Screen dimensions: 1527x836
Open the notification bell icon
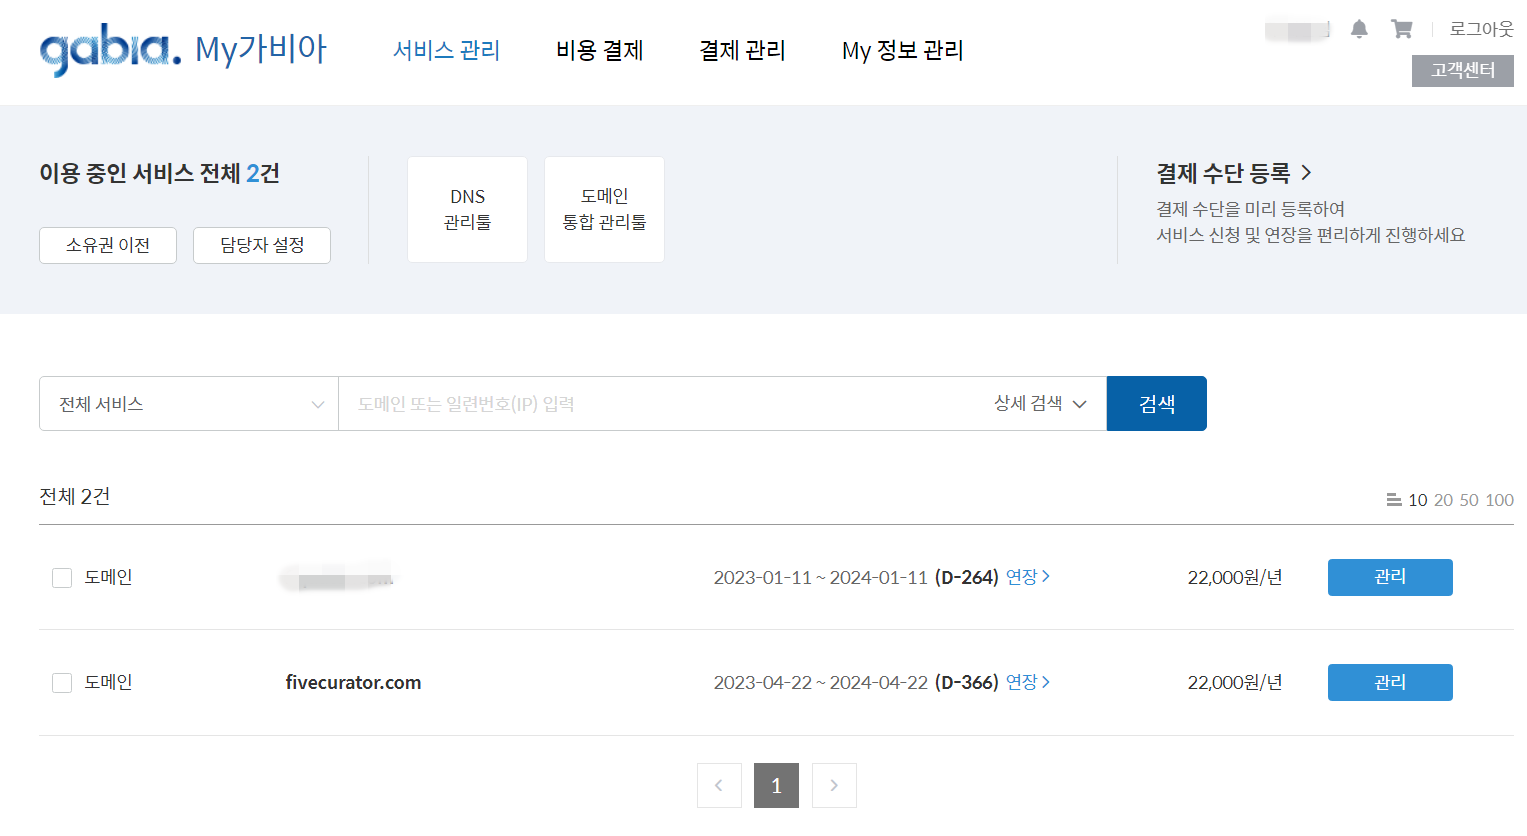[1359, 29]
